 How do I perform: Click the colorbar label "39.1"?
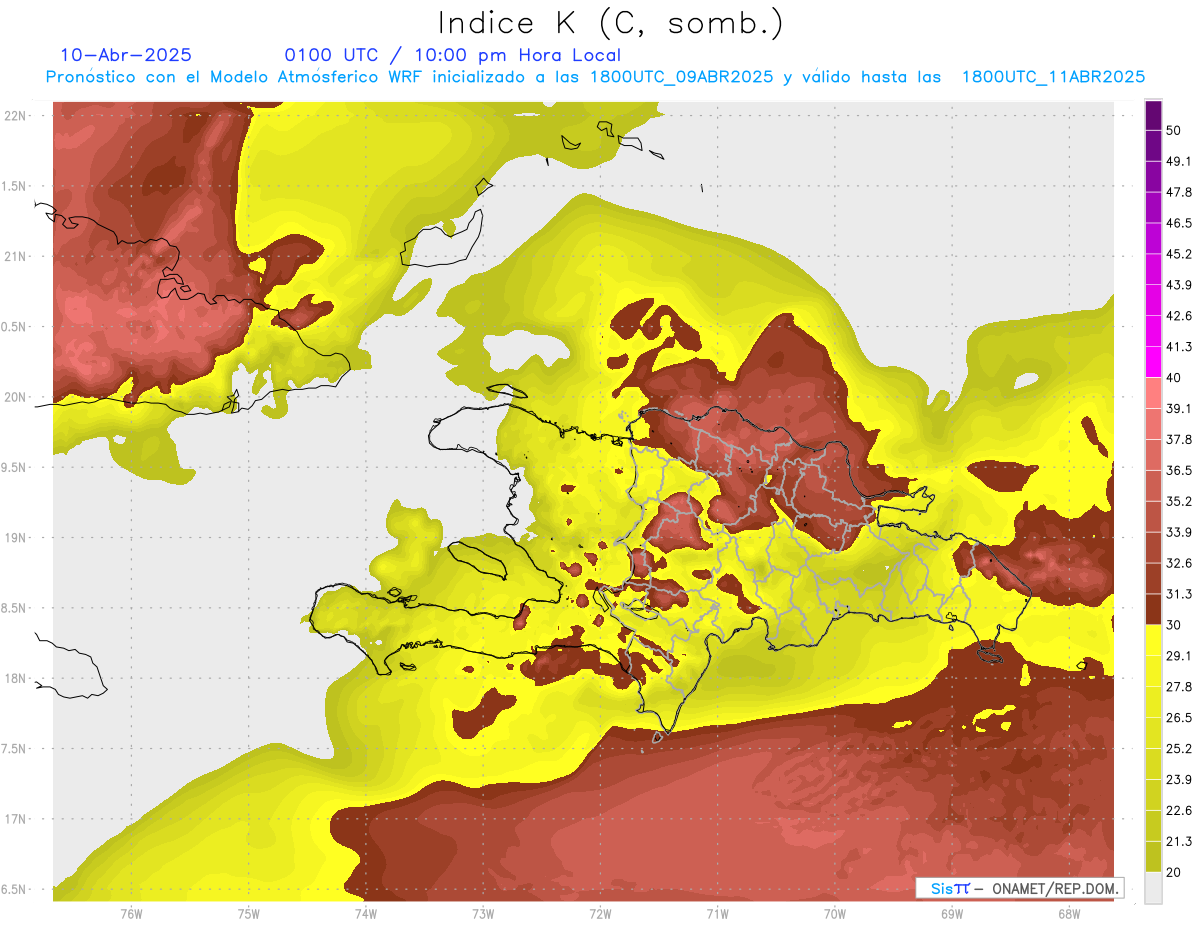click(1179, 408)
